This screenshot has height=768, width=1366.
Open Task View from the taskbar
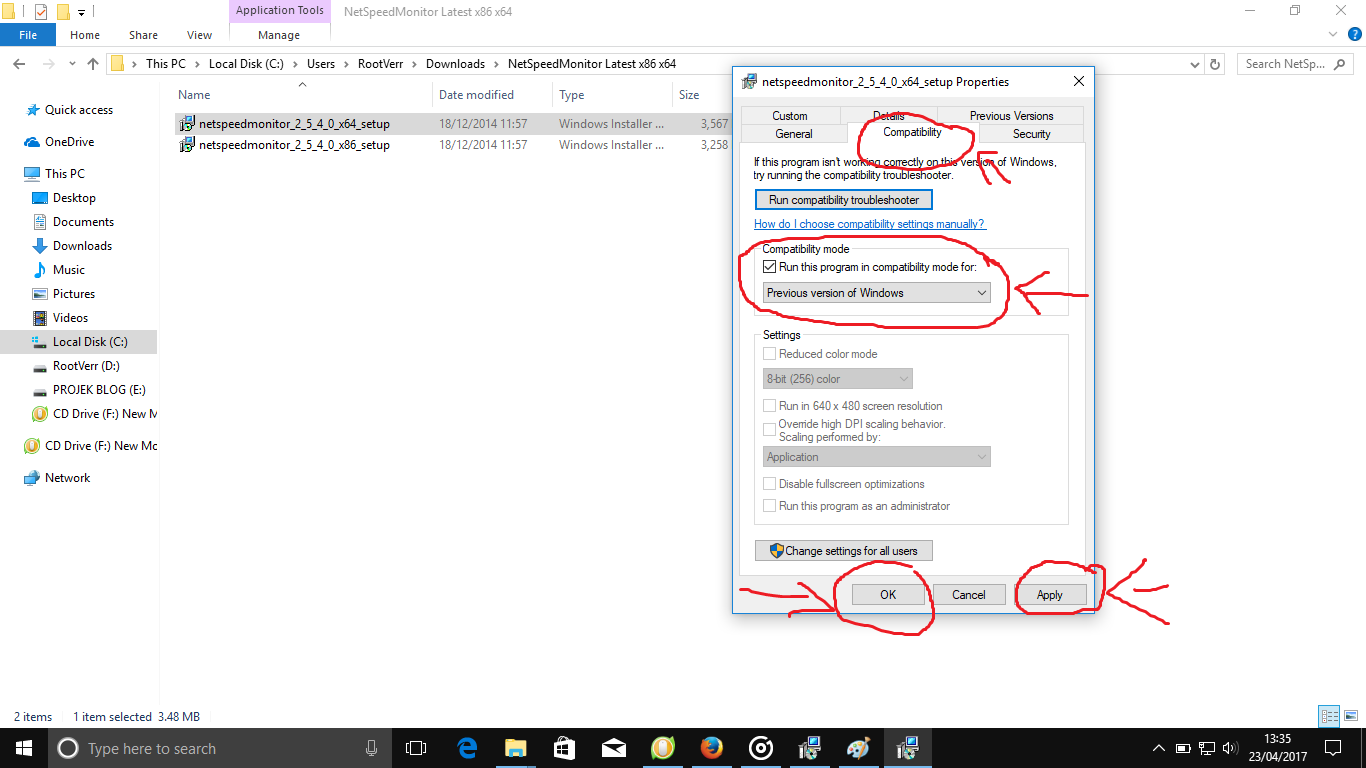click(x=416, y=748)
